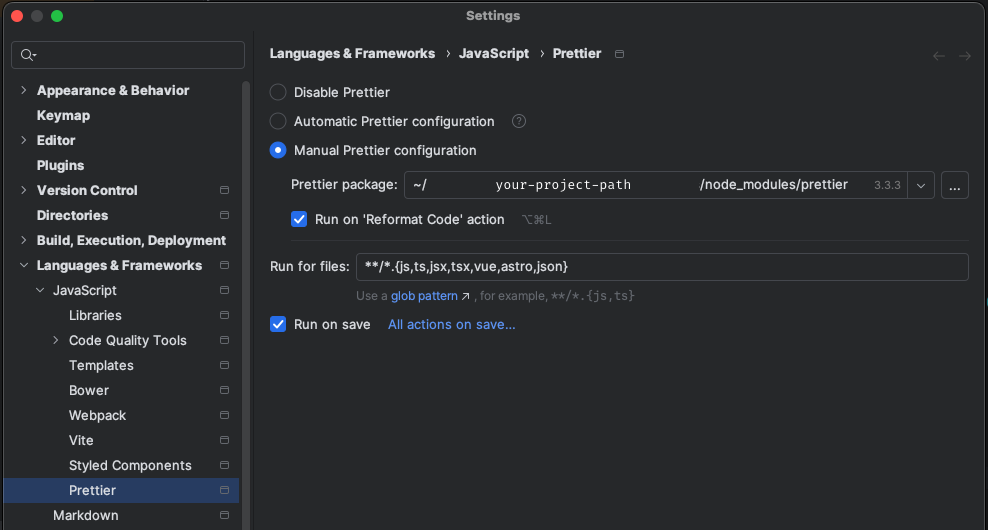
Task: Go forward using the right arrow icon
Action: coord(965,56)
